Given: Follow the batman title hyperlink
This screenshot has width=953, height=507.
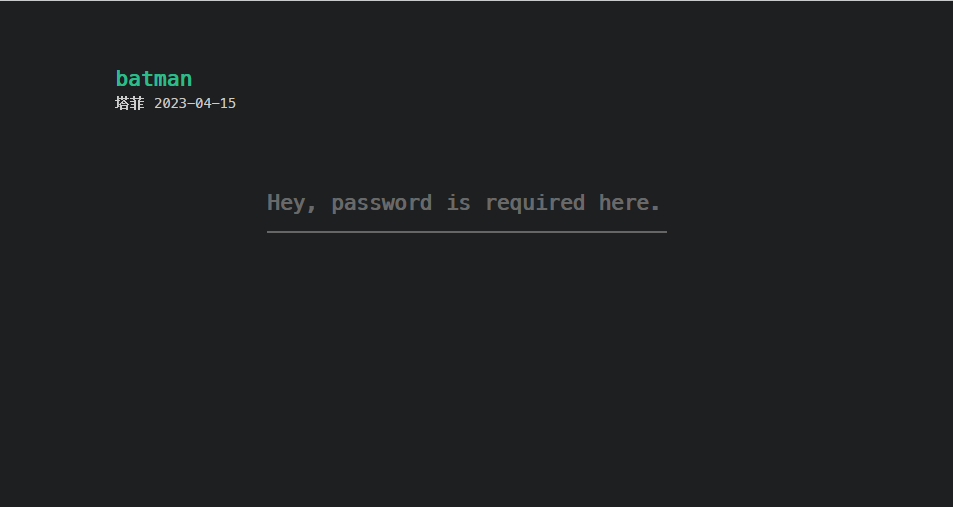Looking at the screenshot, I should click(154, 78).
